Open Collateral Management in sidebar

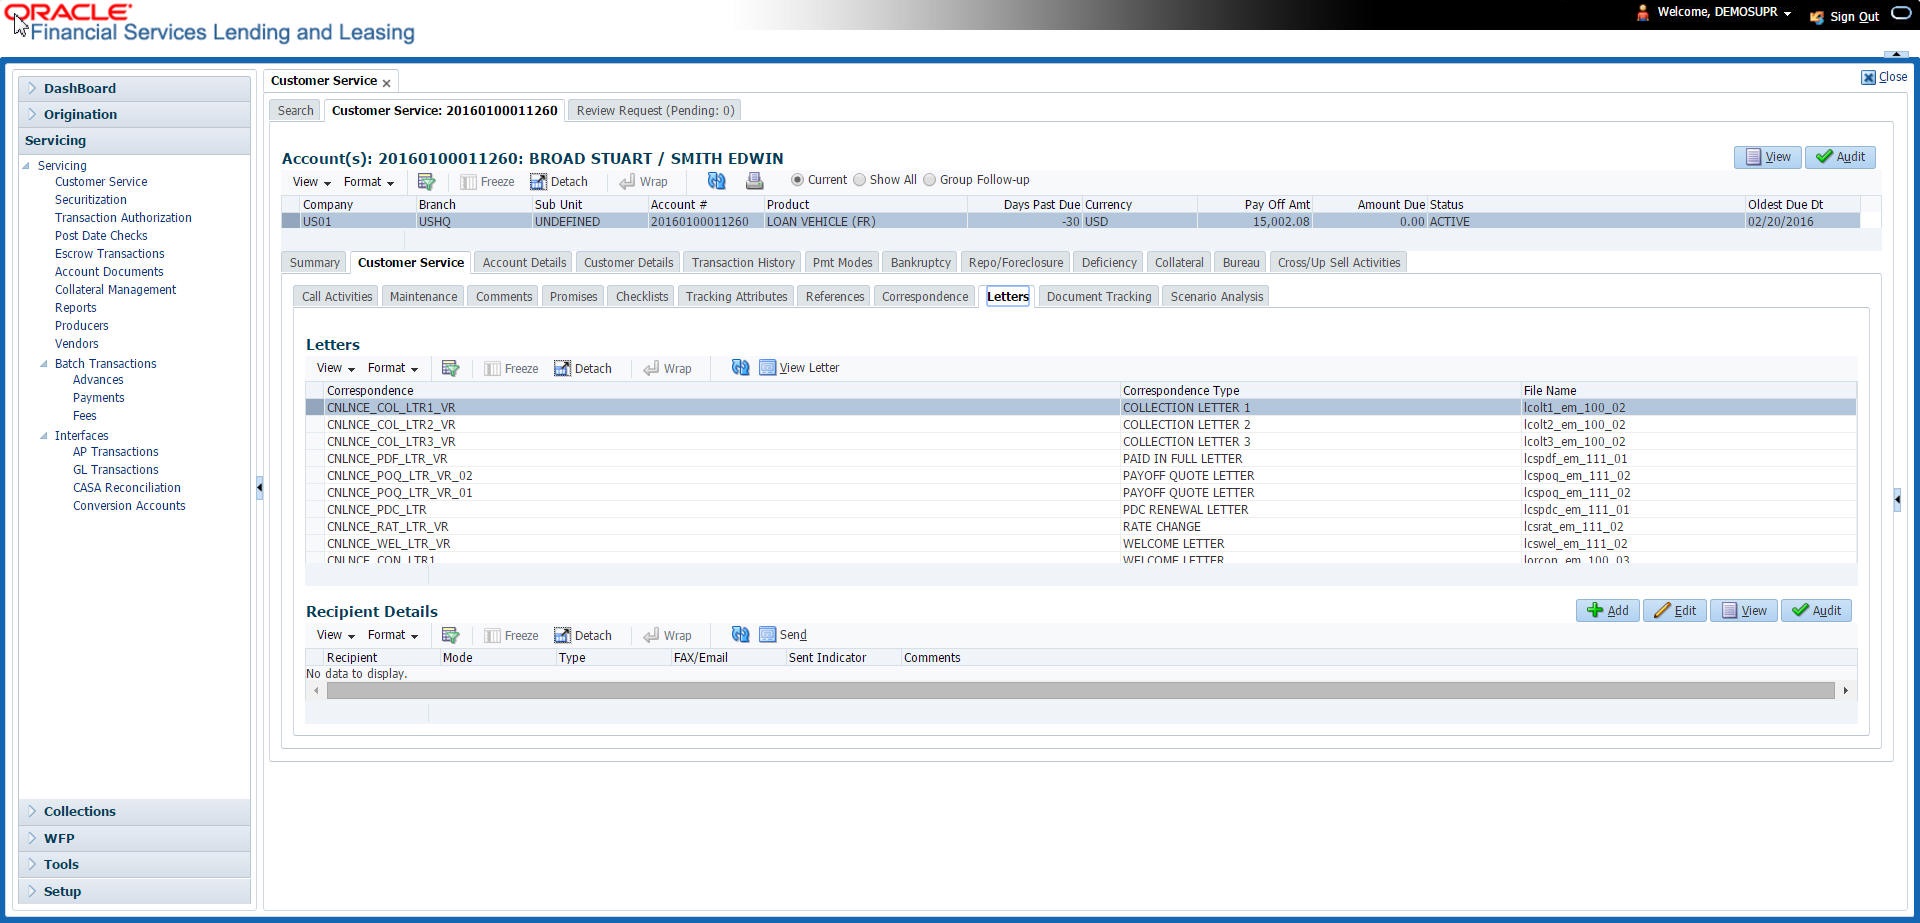[115, 289]
